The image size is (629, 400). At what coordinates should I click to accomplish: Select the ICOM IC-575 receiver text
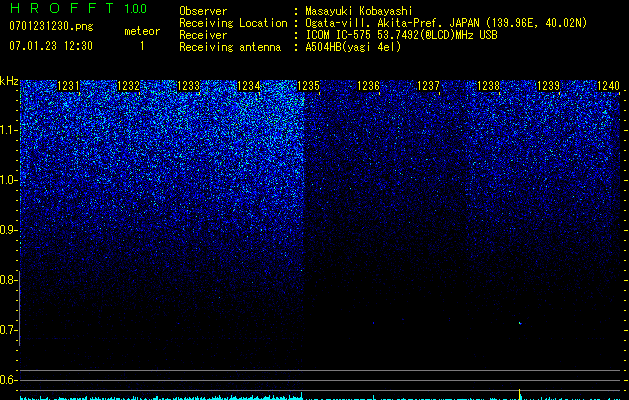(x=401, y=35)
